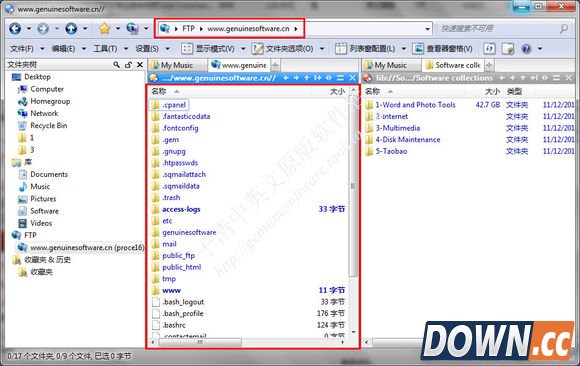Click 文件夹选项(O) toolbar button
This screenshot has width=580, height=366.
pyautogui.click(x=283, y=48)
